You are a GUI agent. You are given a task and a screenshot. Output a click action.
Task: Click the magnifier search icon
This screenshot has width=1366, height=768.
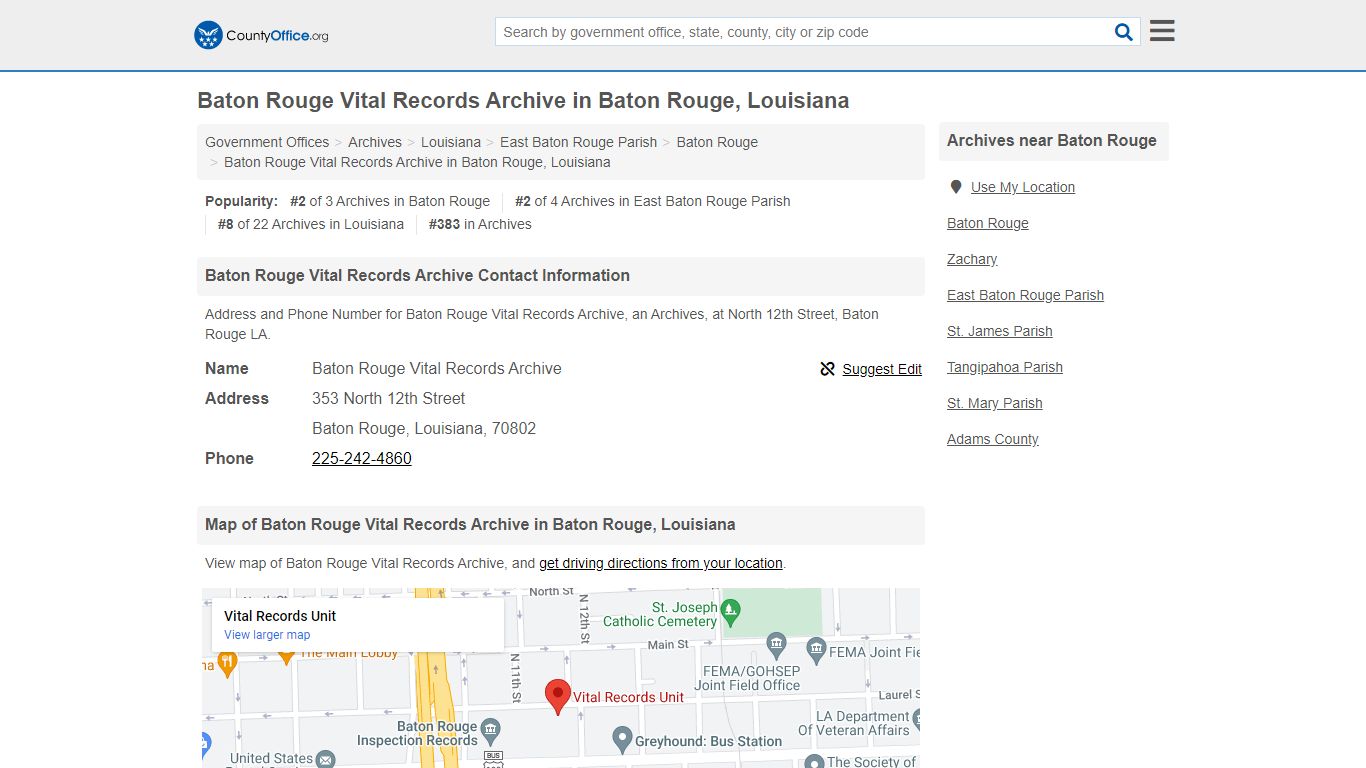point(1124,32)
